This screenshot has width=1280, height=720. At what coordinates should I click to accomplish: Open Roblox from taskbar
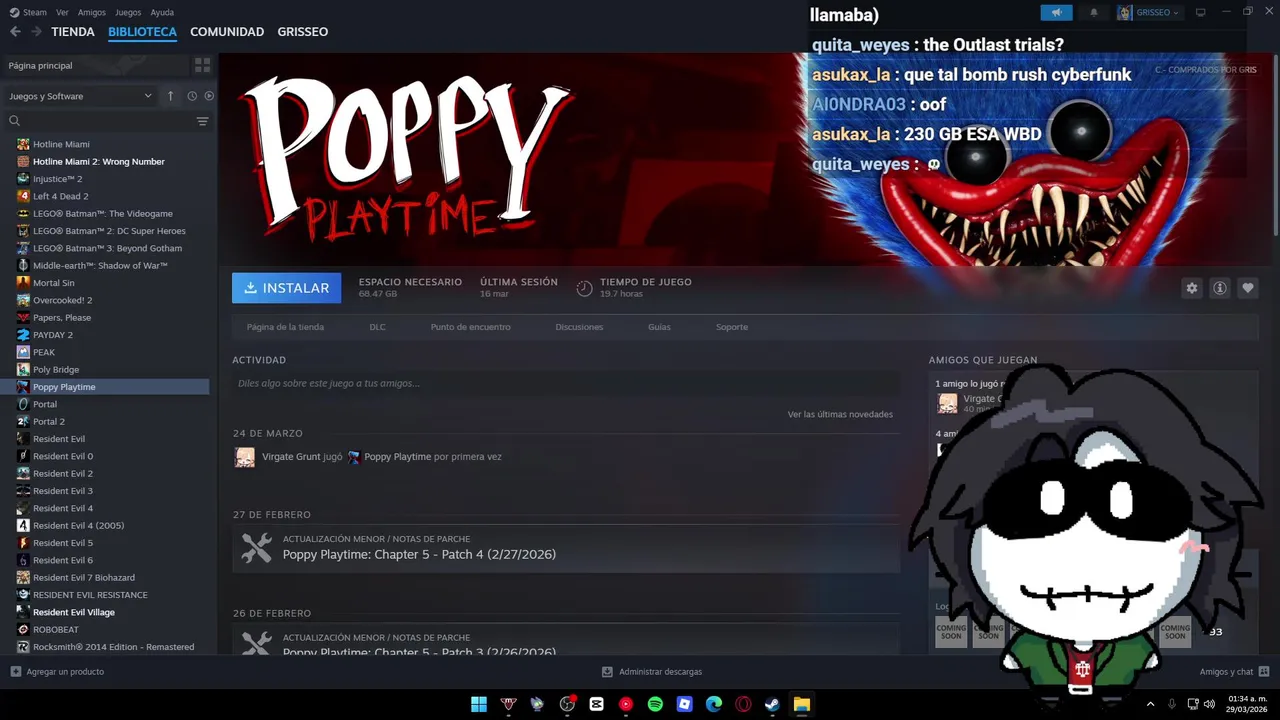pos(684,704)
